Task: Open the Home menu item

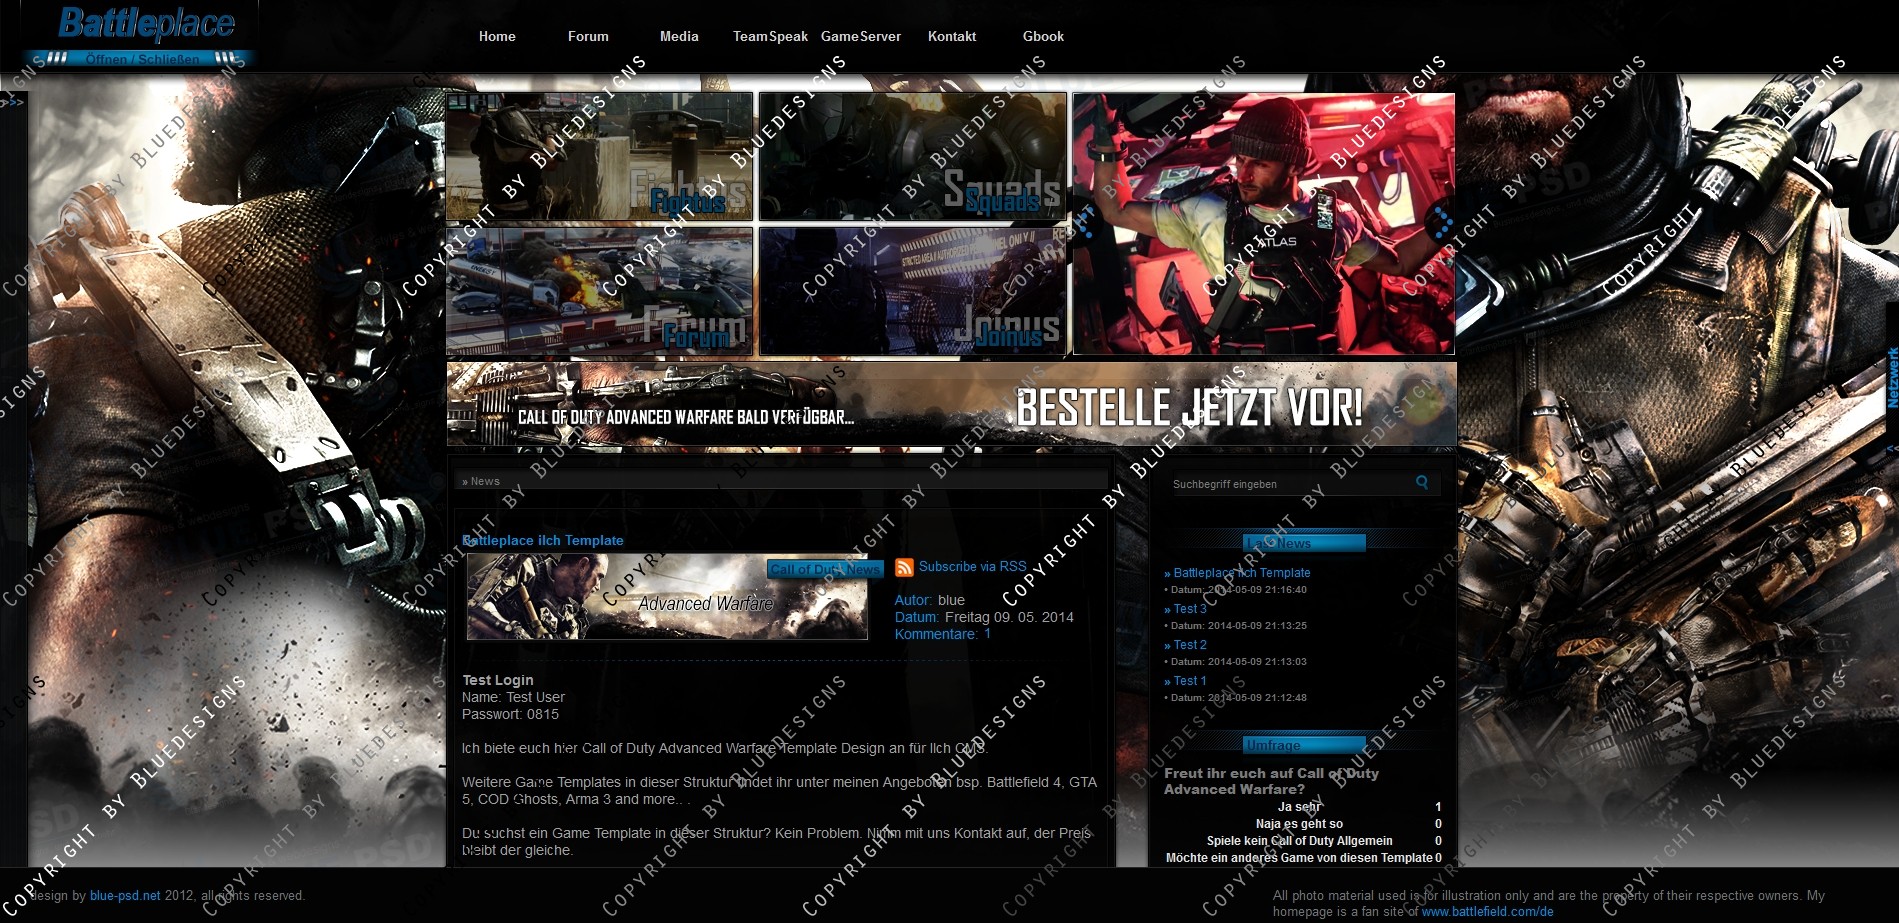Action: [x=497, y=36]
